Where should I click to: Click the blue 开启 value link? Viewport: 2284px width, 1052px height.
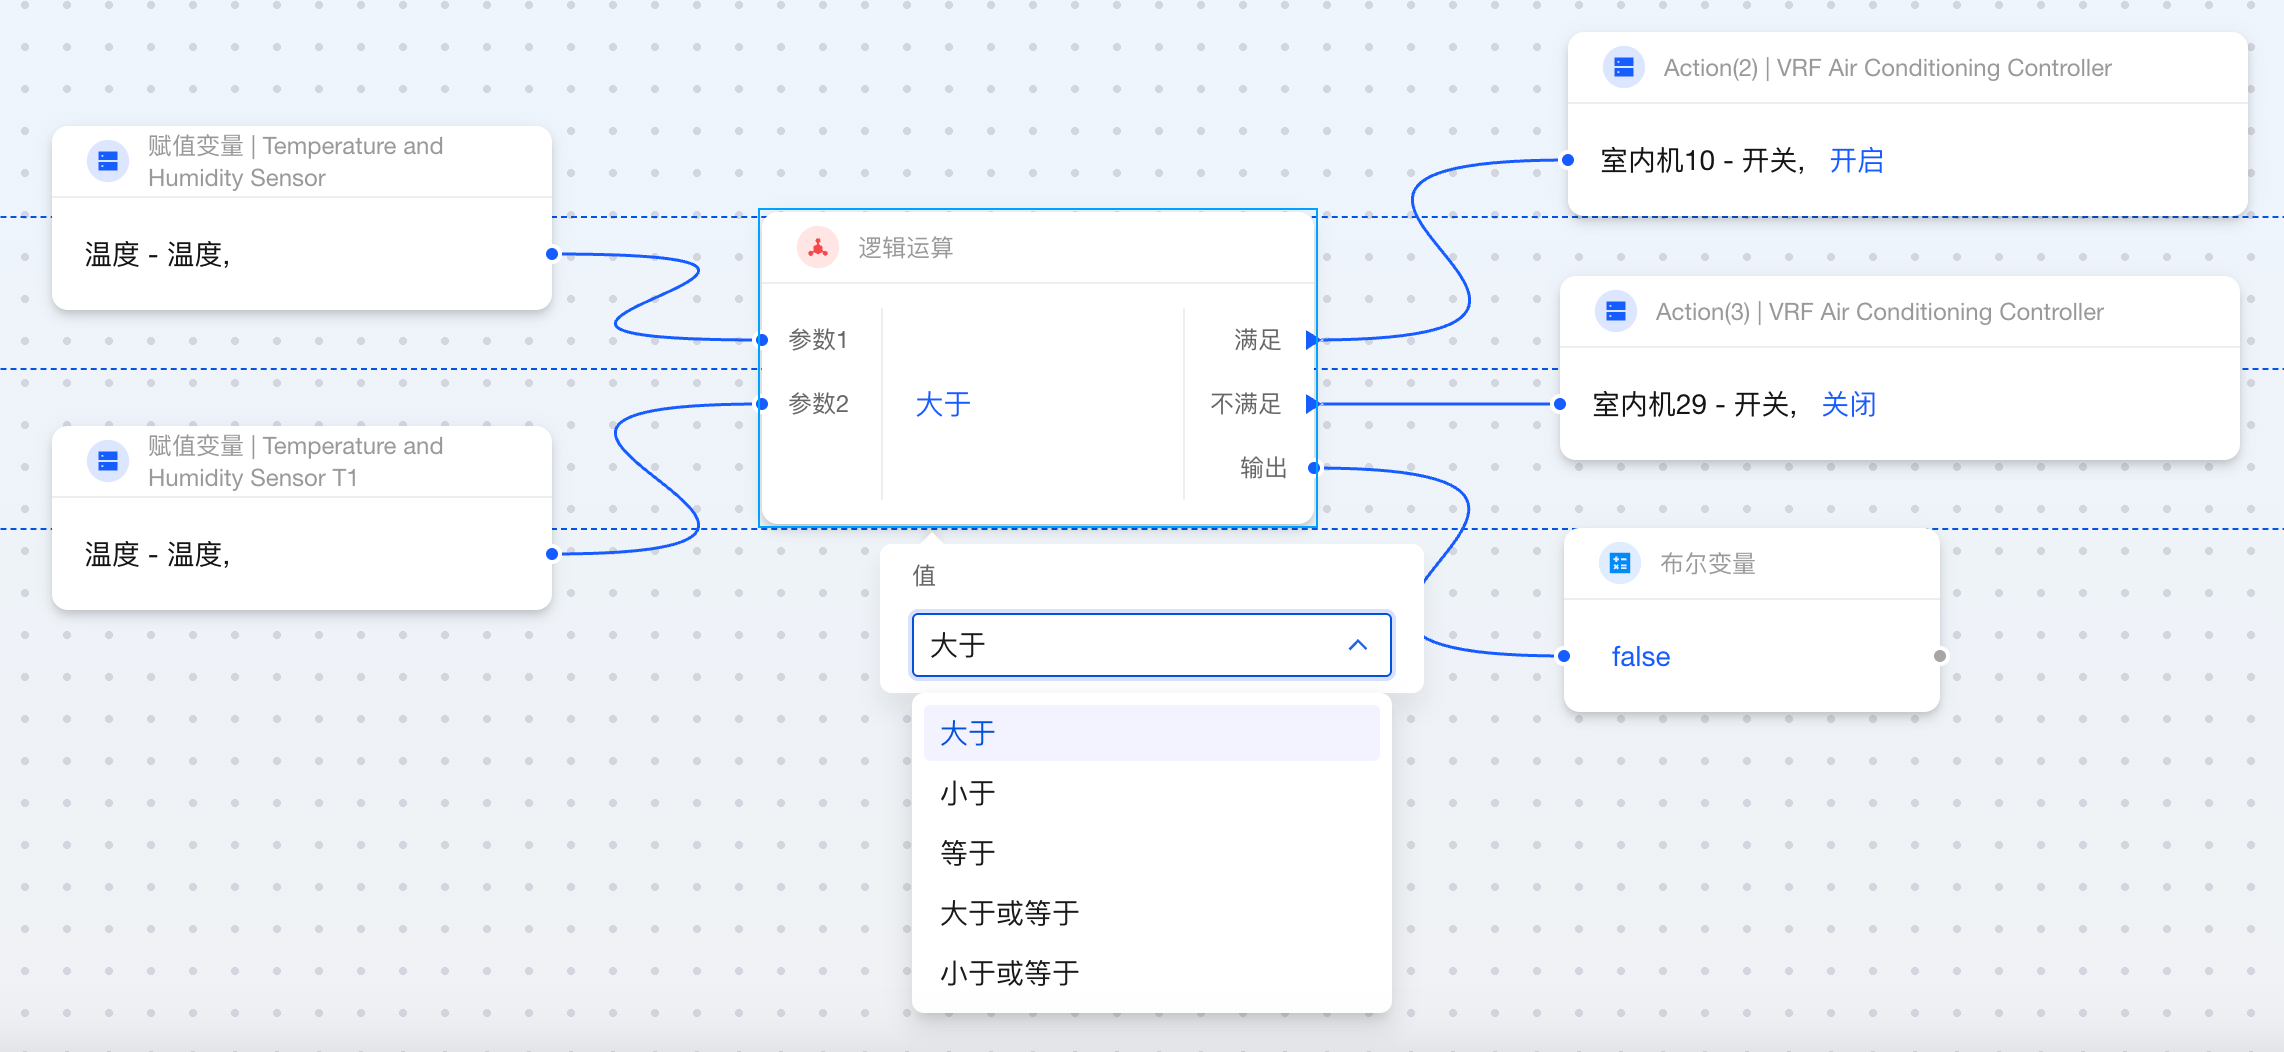coord(1856,160)
